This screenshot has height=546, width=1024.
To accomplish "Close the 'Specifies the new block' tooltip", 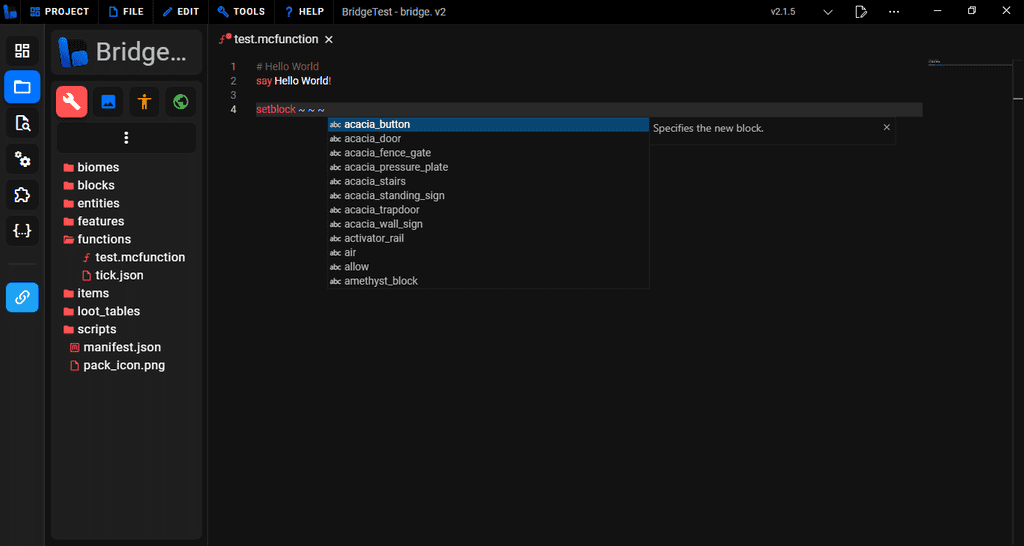I will (x=886, y=128).
